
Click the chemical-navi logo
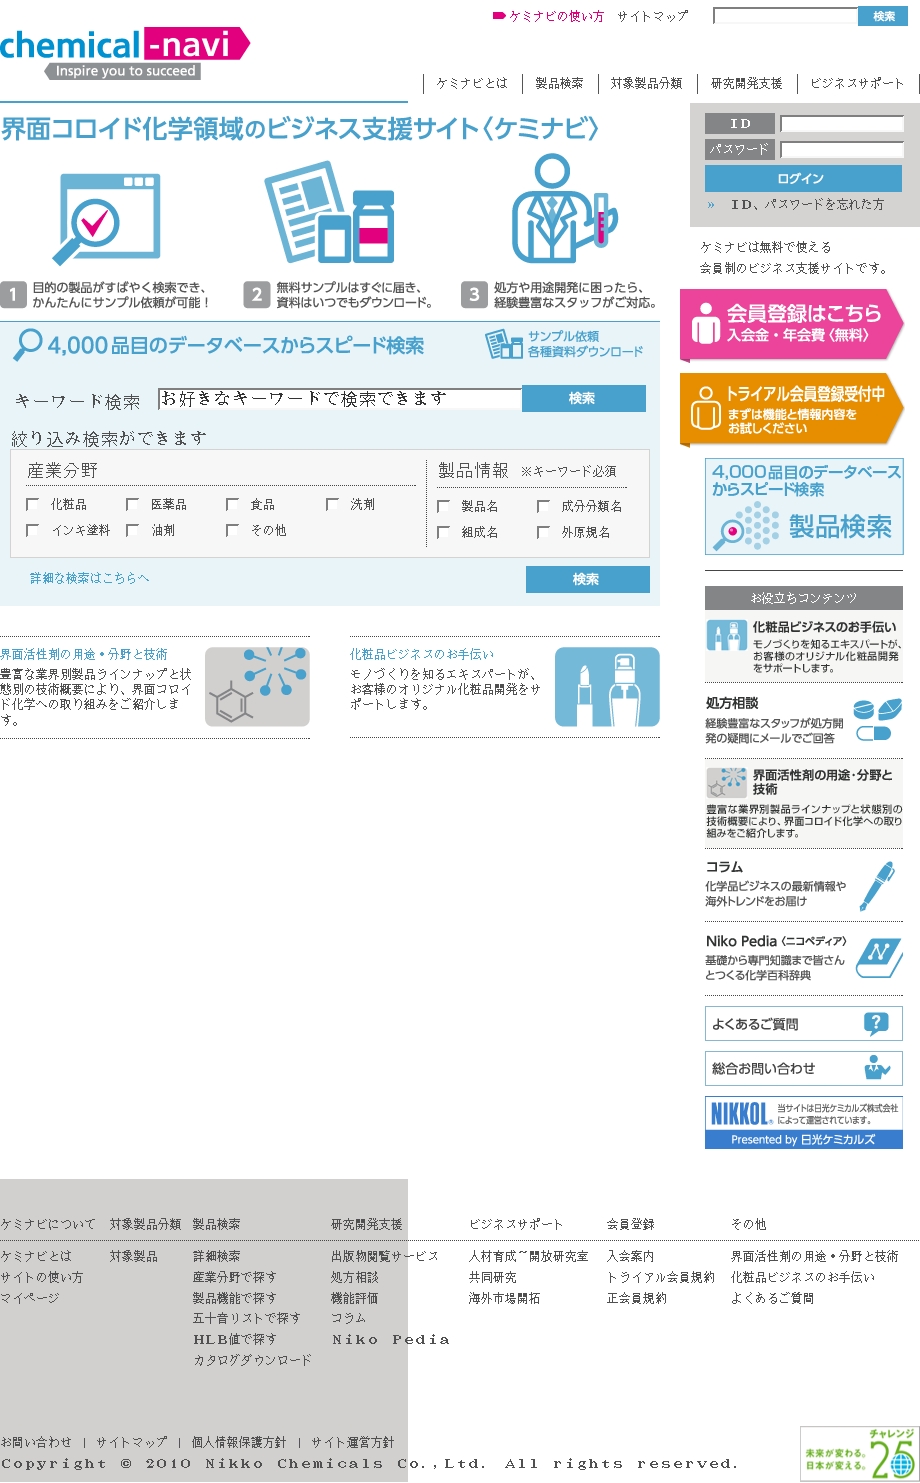pyautogui.click(x=125, y=53)
